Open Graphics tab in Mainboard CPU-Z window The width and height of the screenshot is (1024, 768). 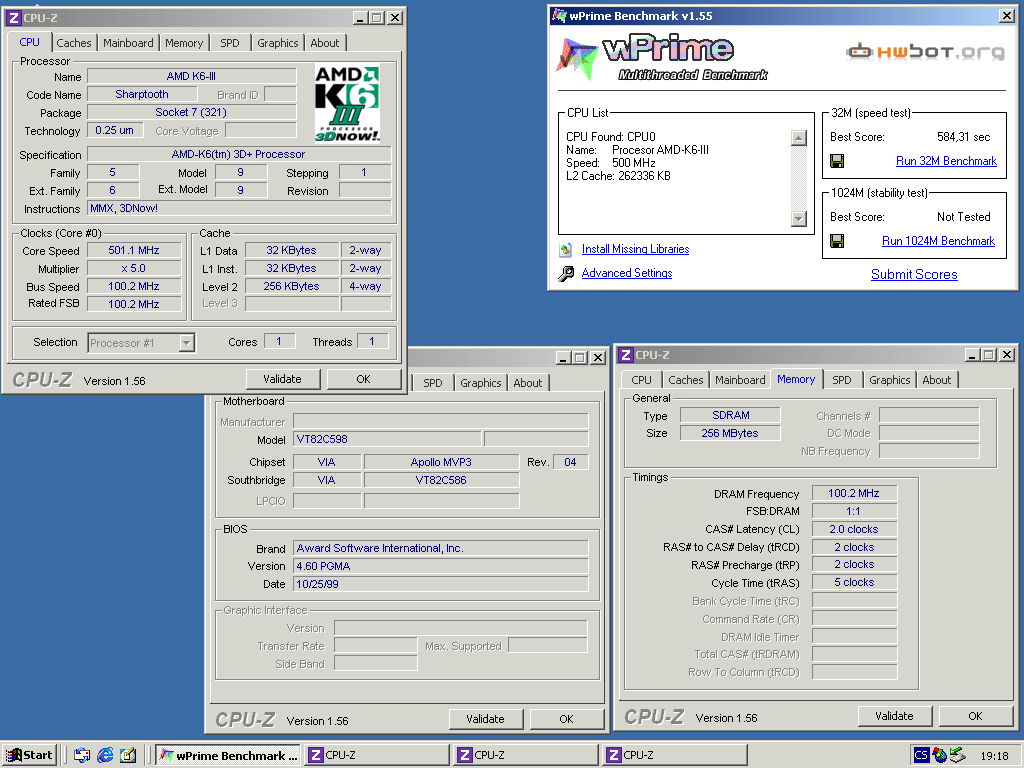click(x=481, y=383)
